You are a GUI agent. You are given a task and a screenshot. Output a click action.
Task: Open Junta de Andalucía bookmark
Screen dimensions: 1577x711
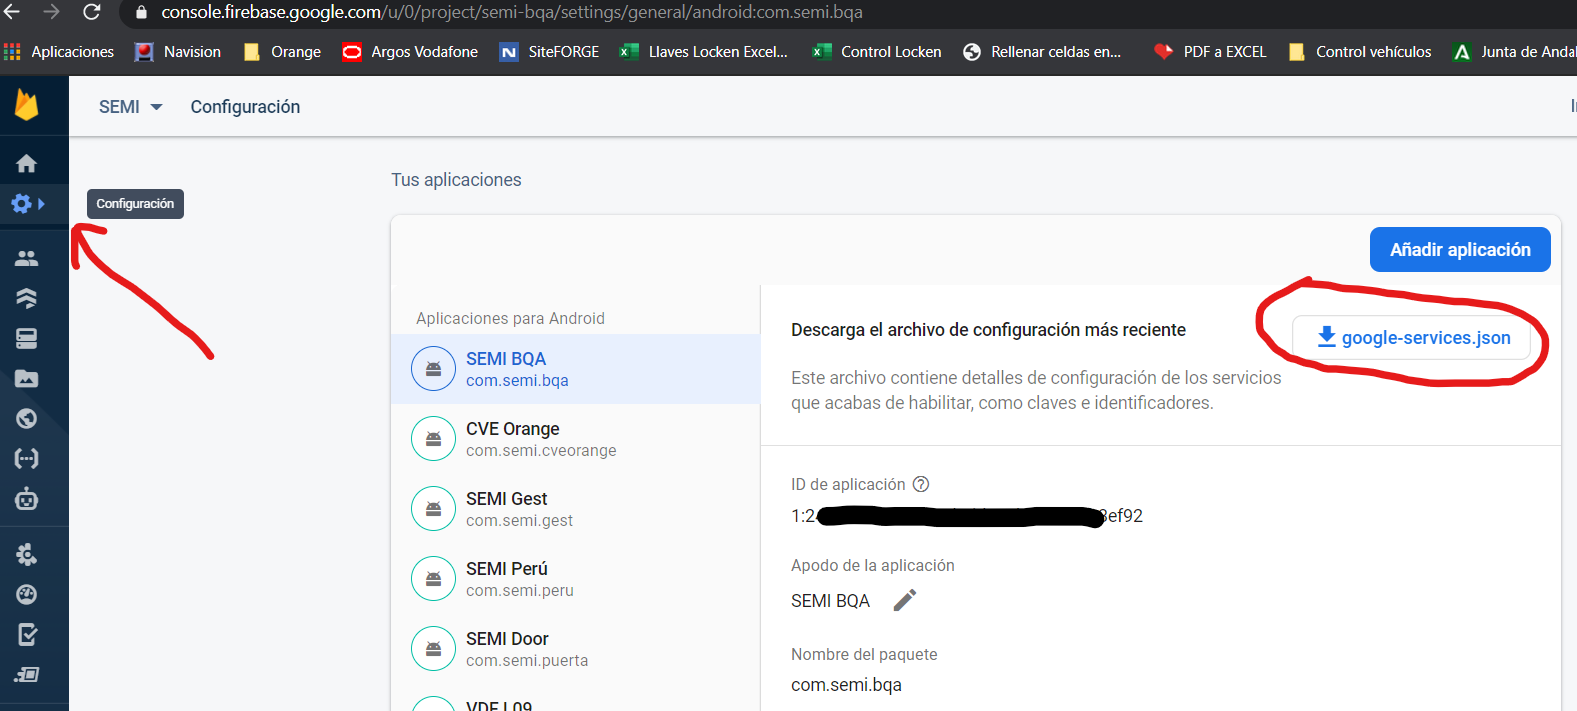tap(1514, 52)
